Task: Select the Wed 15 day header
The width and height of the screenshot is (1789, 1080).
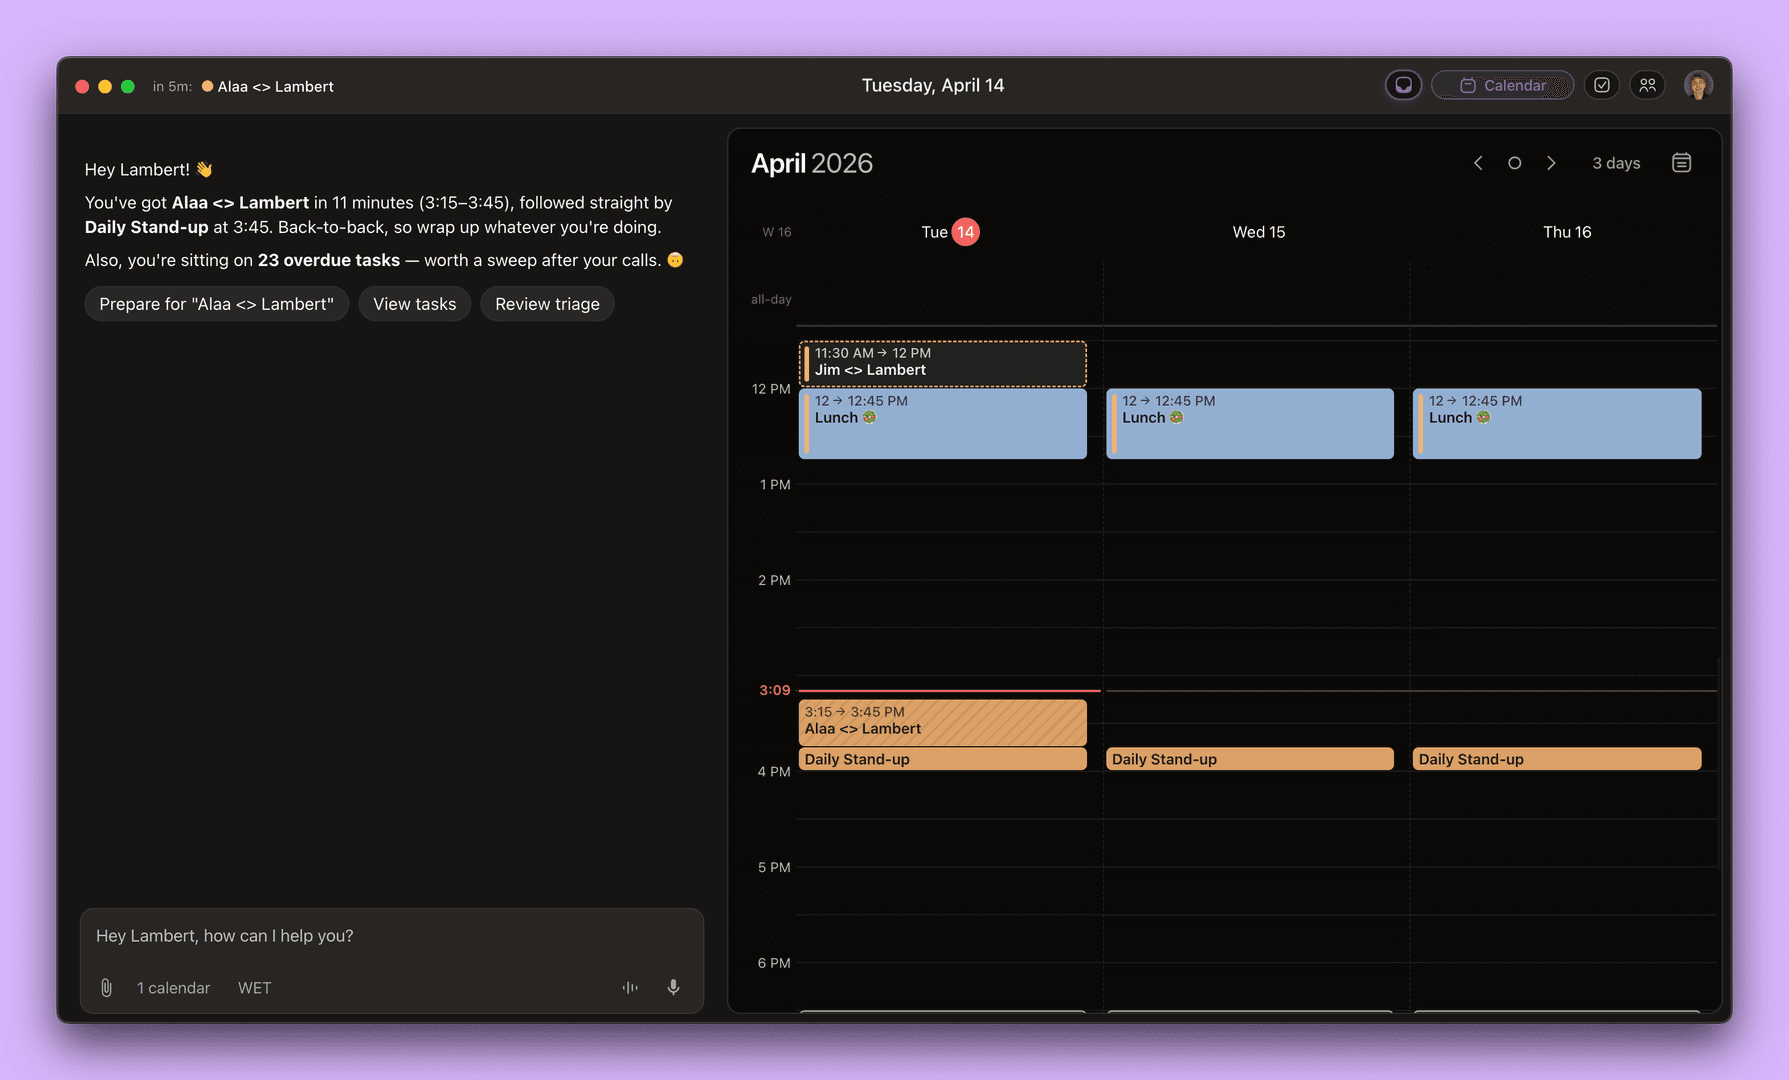Action: 1258,232
